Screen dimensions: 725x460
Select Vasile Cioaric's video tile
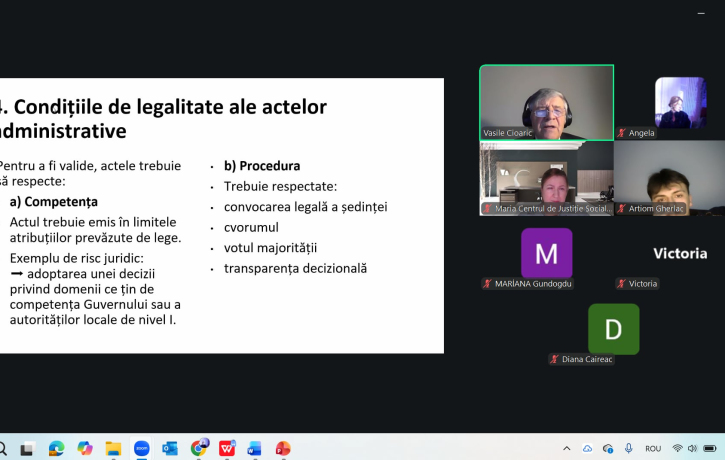(x=546, y=102)
